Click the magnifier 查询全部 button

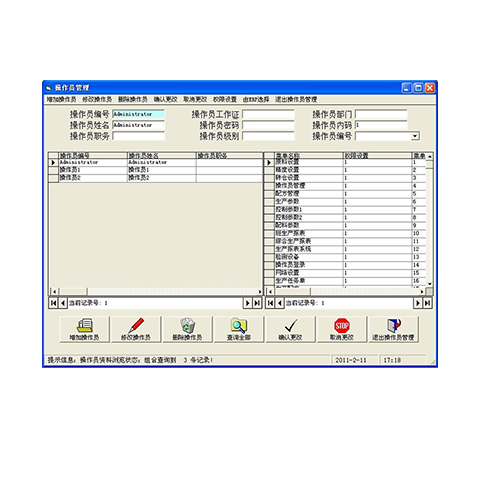pyautogui.click(x=239, y=329)
